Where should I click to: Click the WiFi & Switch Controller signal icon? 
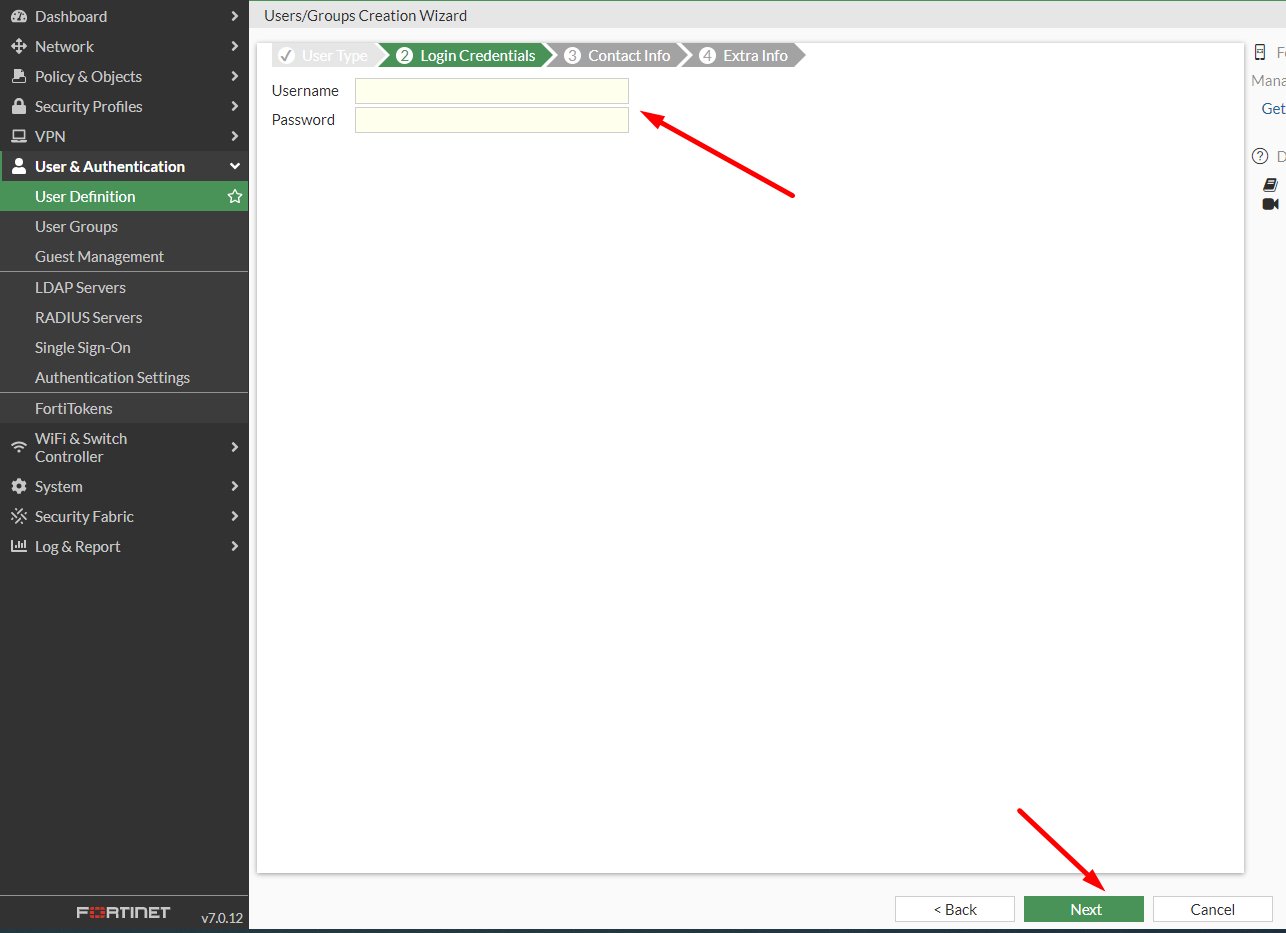pyautogui.click(x=18, y=447)
